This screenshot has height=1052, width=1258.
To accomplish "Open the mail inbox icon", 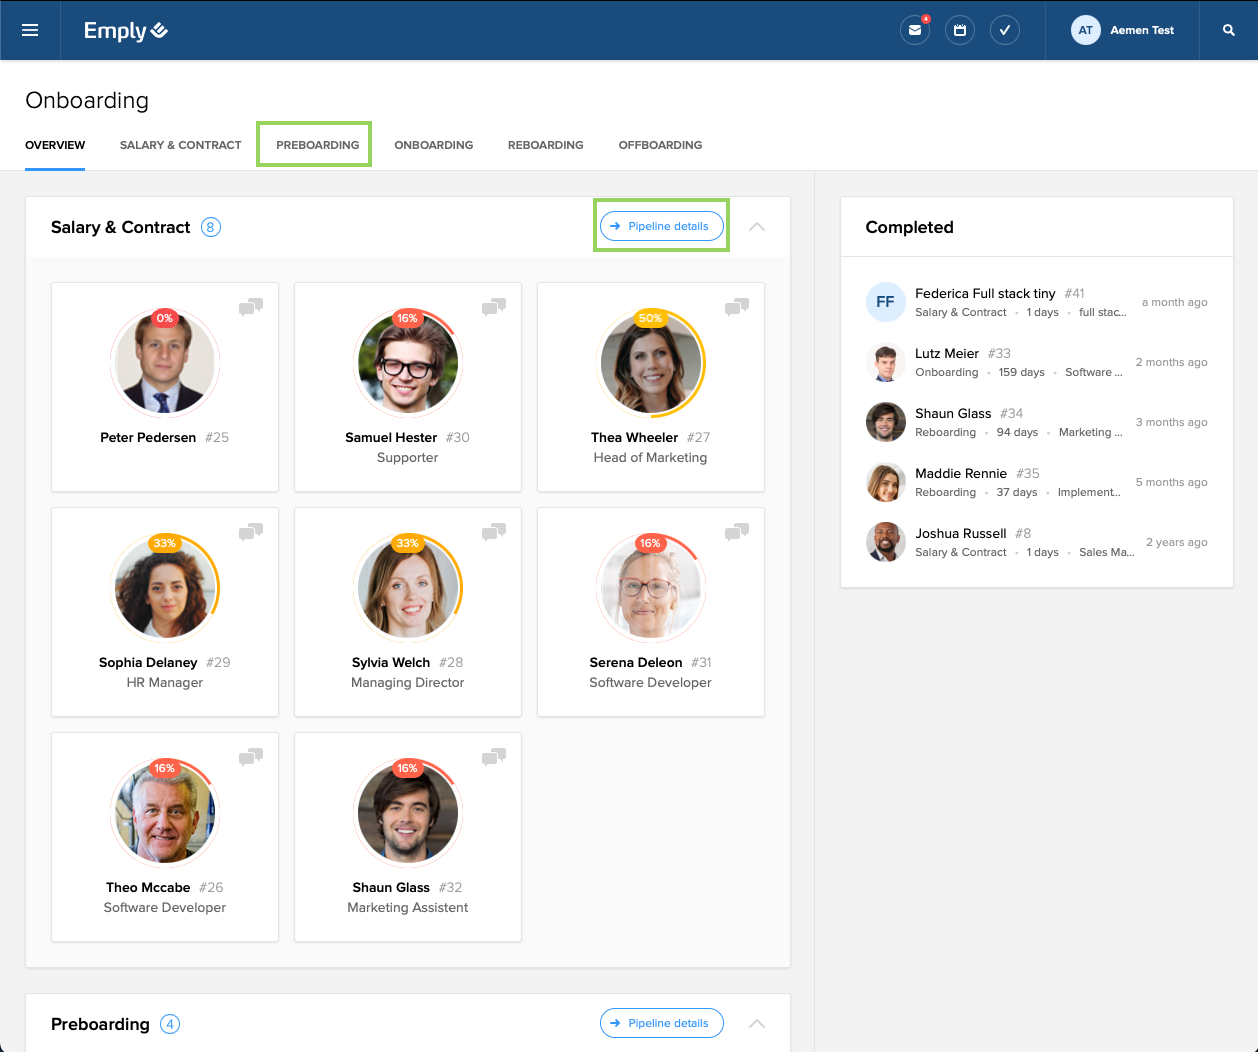I will tap(914, 30).
